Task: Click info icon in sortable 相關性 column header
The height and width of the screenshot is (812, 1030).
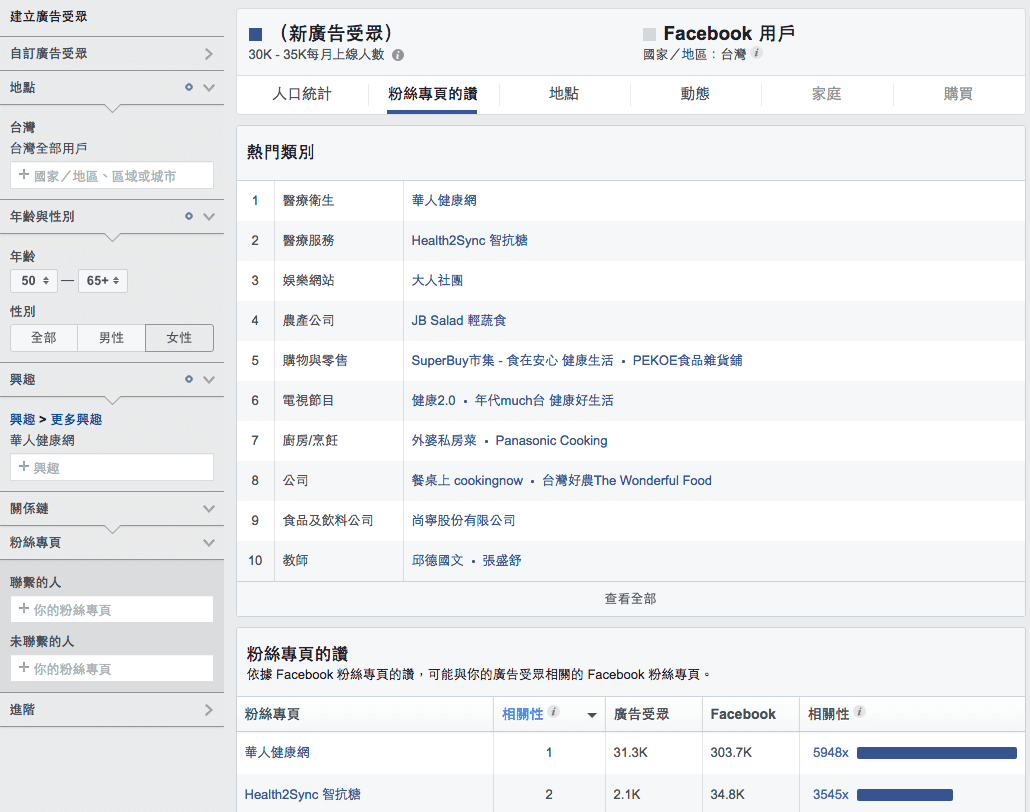Action: [x=554, y=713]
